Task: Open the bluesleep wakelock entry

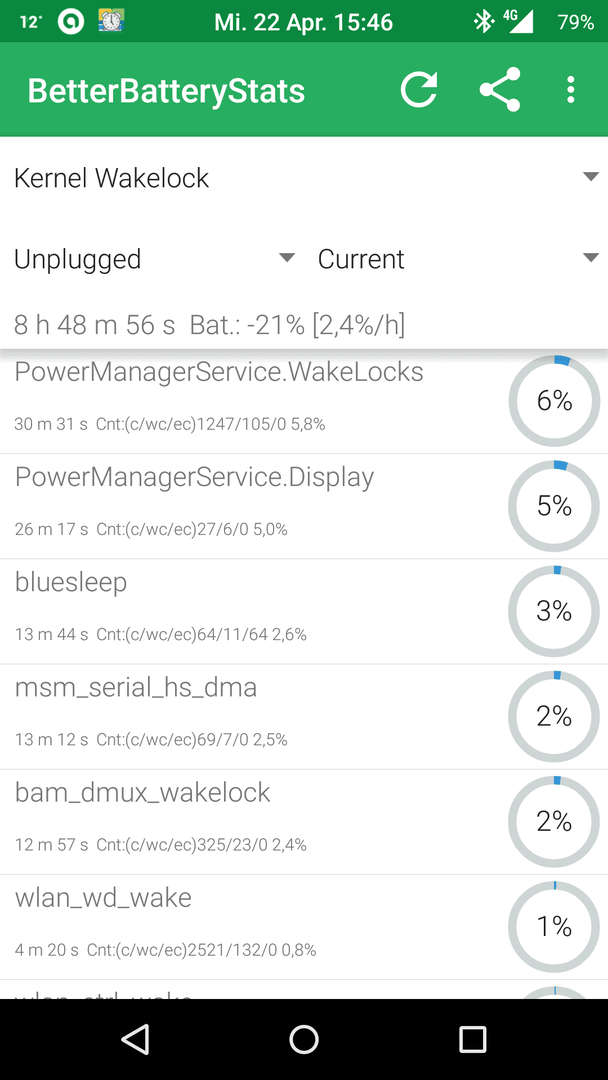Action: pos(304,612)
